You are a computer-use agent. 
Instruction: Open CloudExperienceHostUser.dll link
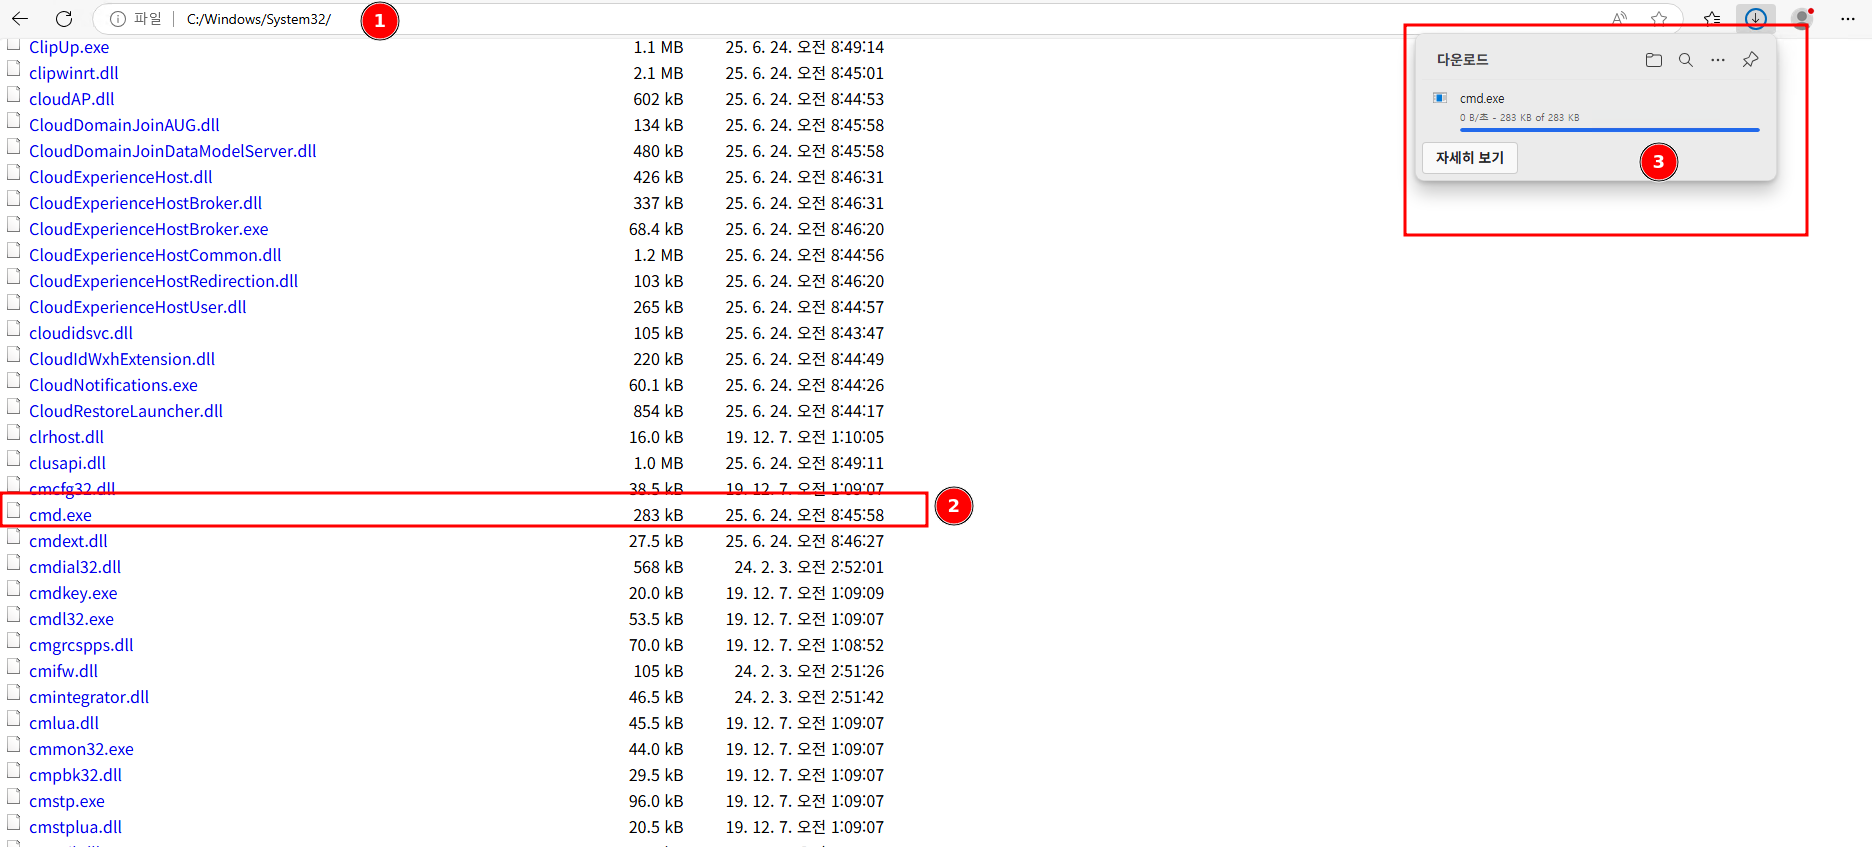[x=137, y=307]
